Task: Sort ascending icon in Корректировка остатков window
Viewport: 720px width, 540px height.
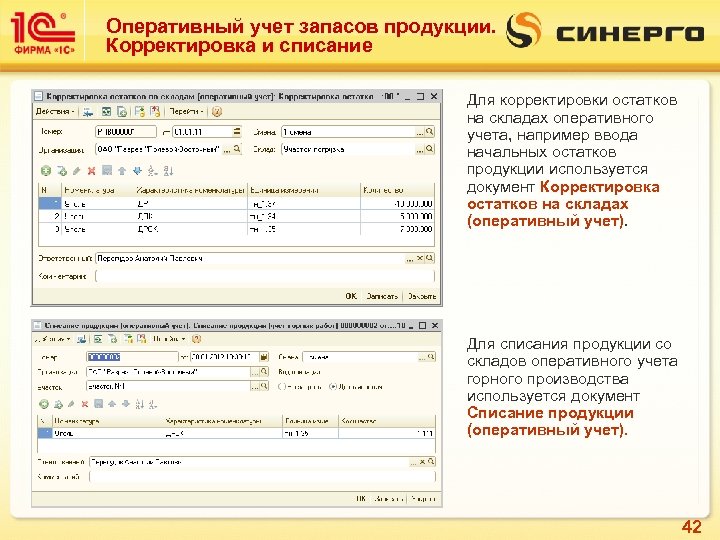Action: pos(152,171)
